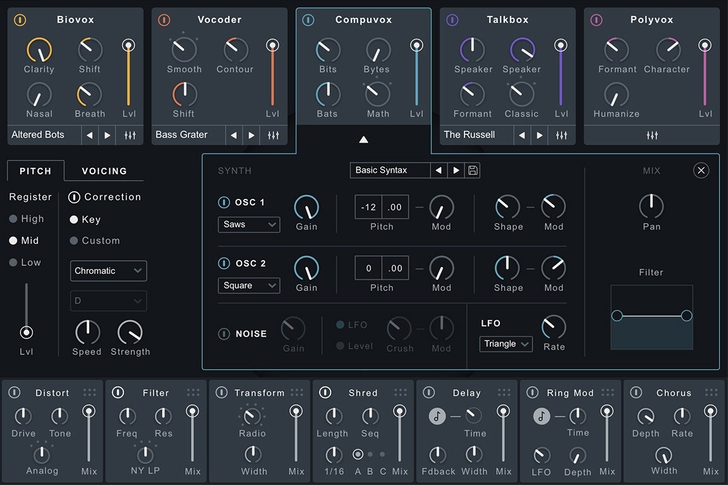
Task: Switch to the Pitch tab
Action: (x=36, y=171)
